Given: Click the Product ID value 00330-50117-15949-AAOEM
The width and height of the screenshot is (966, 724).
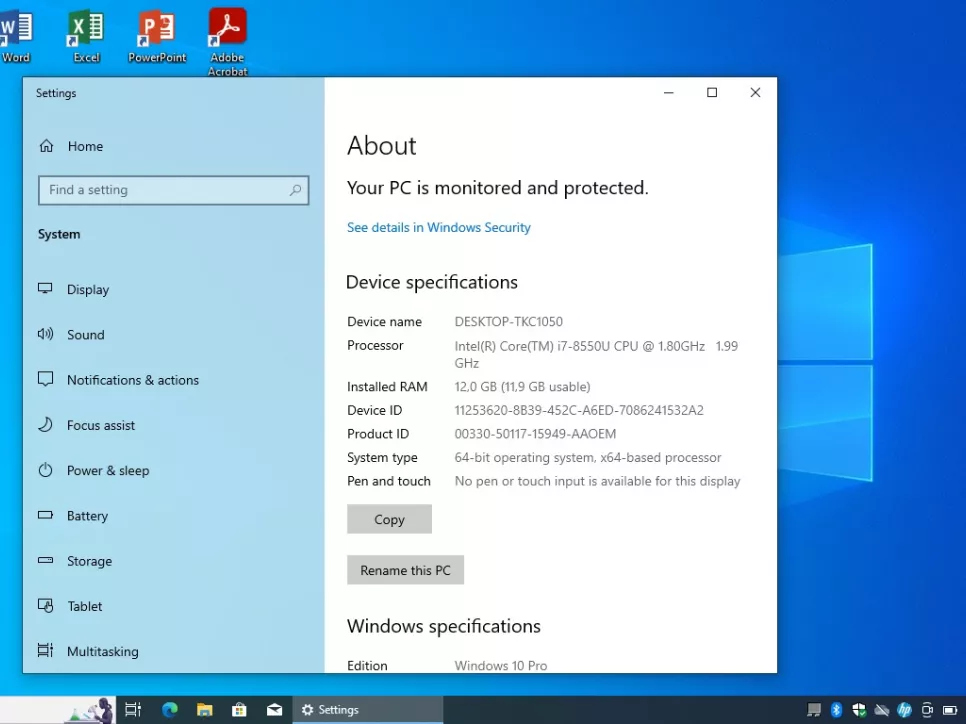Looking at the screenshot, I should click(x=535, y=434).
